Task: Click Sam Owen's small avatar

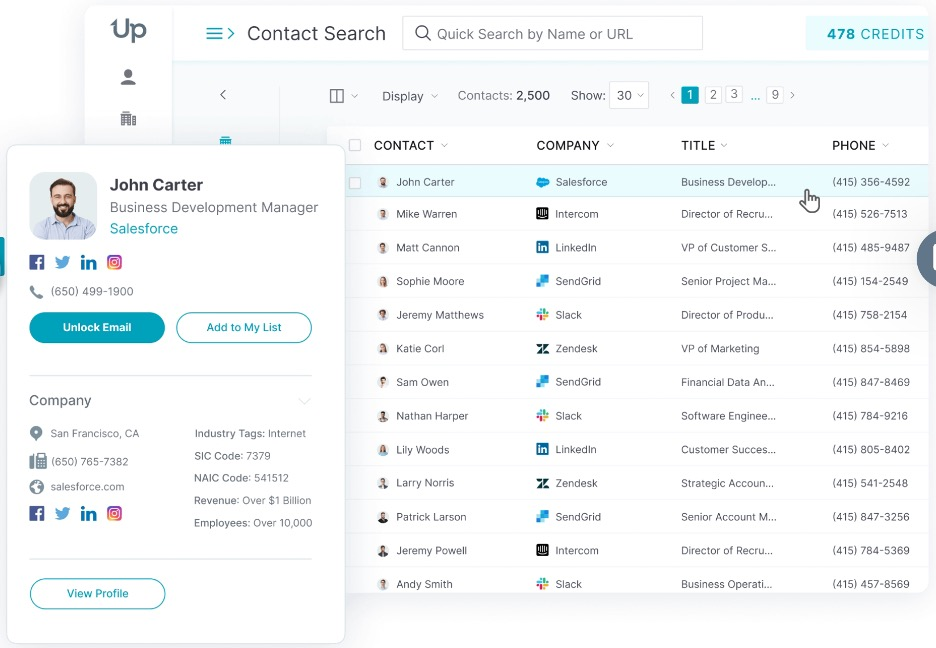Action: click(x=383, y=382)
